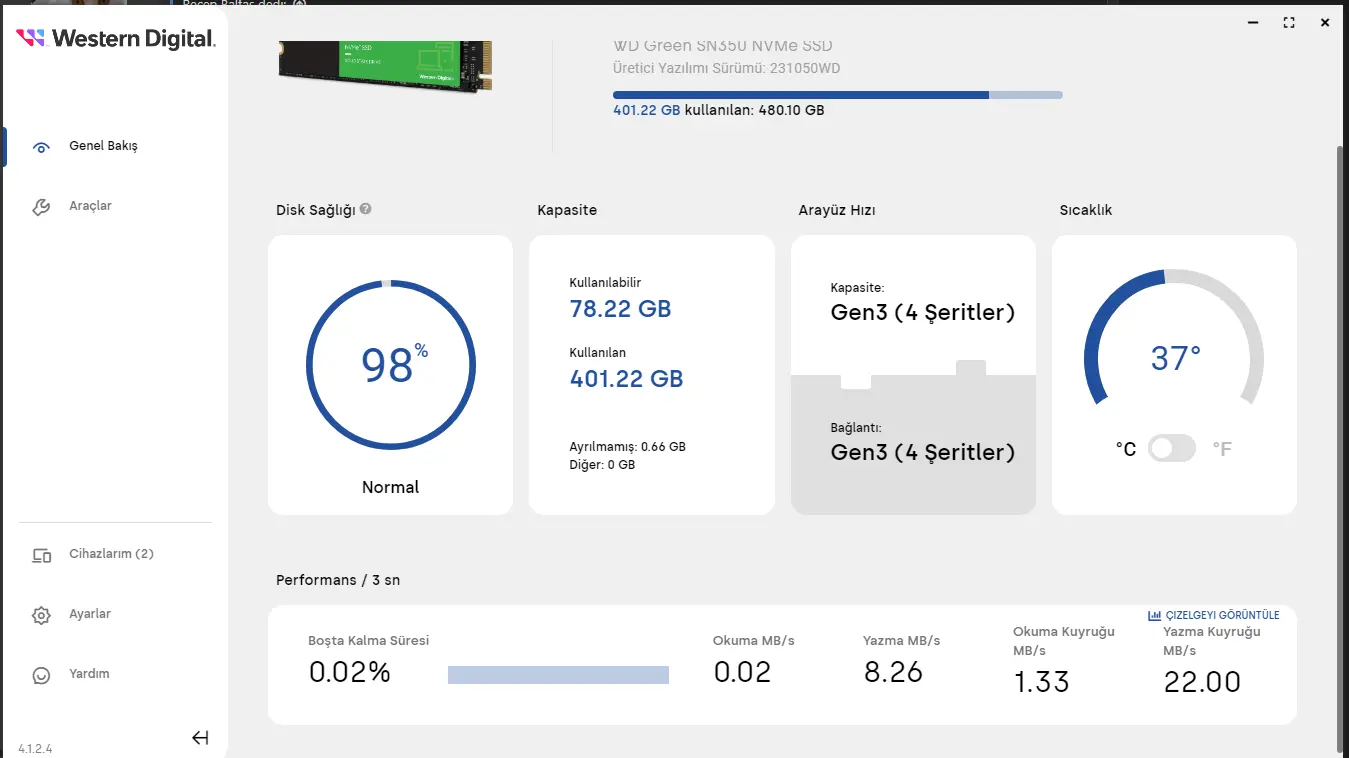This screenshot has height=758, width=1349.
Task: Click the Disk Sağlığı help icon
Action: 366,209
